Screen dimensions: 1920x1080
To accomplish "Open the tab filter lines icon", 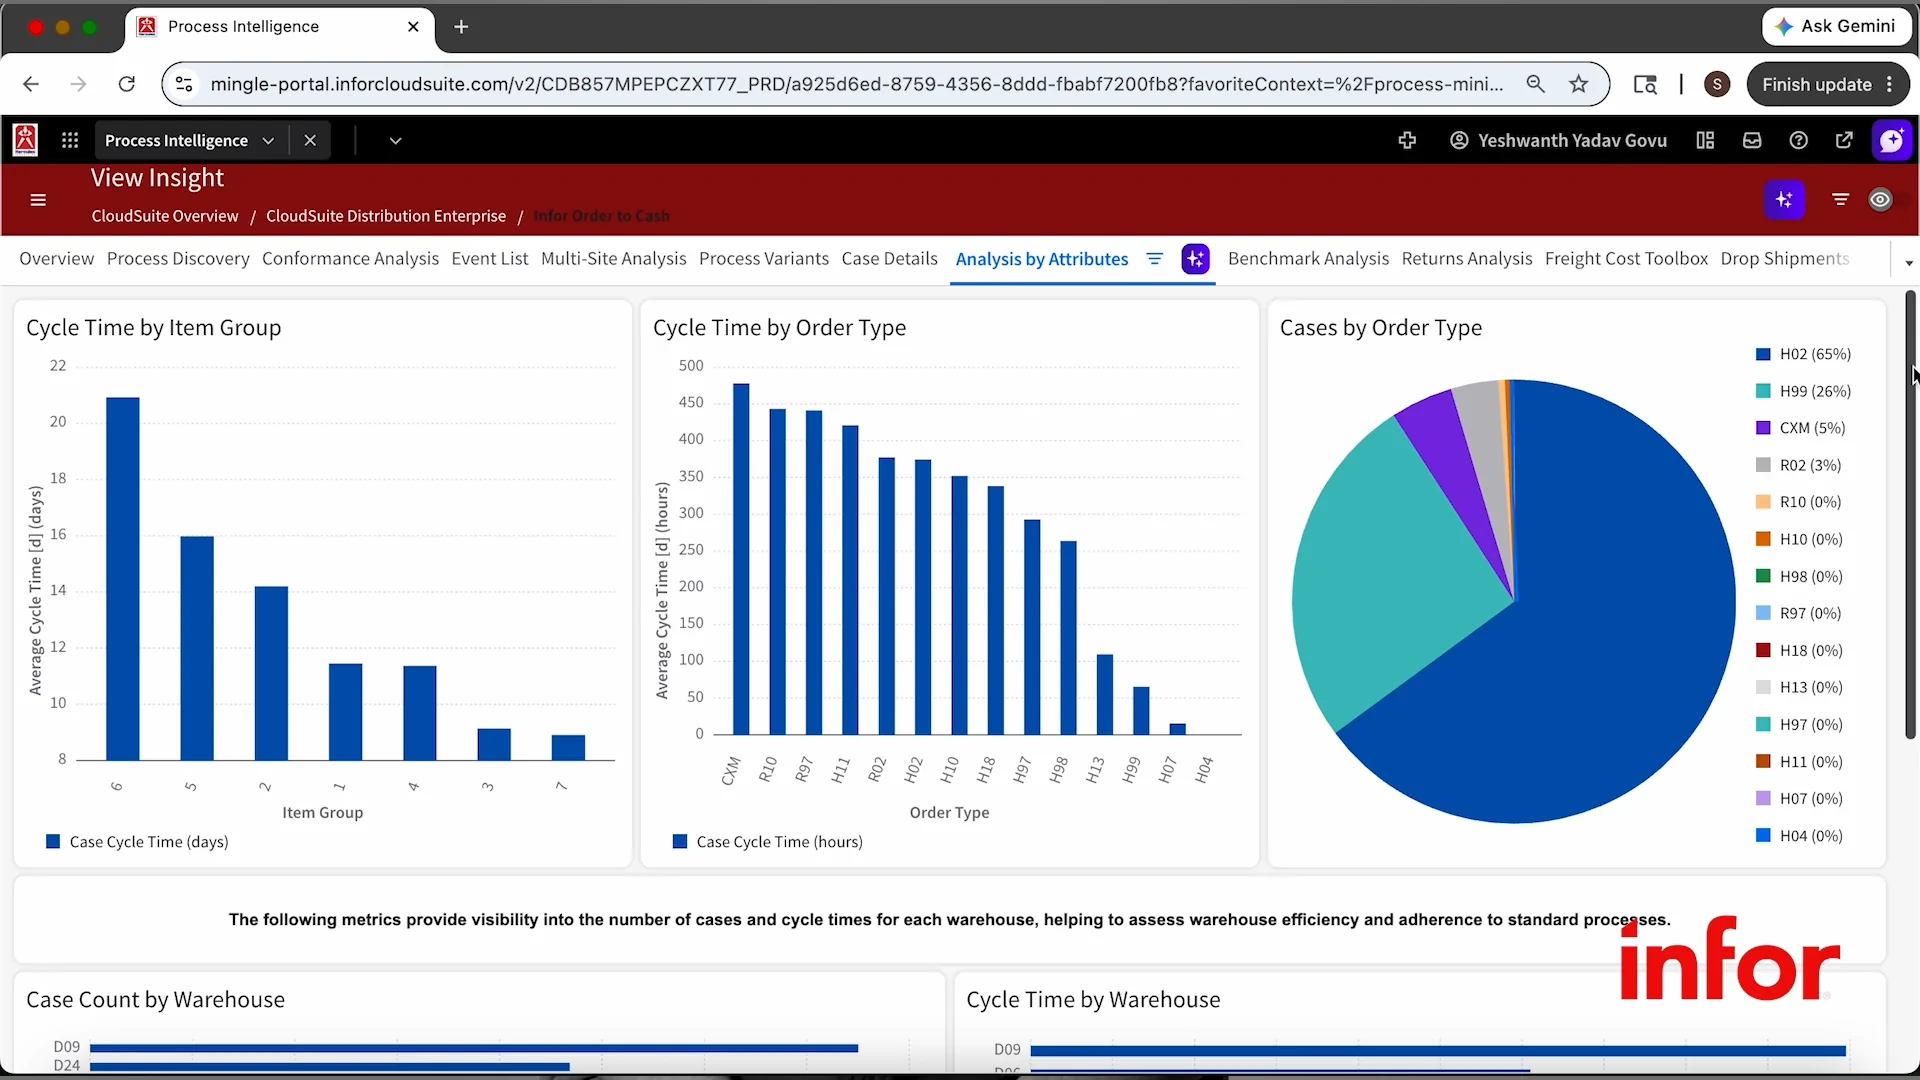I will (x=1155, y=259).
